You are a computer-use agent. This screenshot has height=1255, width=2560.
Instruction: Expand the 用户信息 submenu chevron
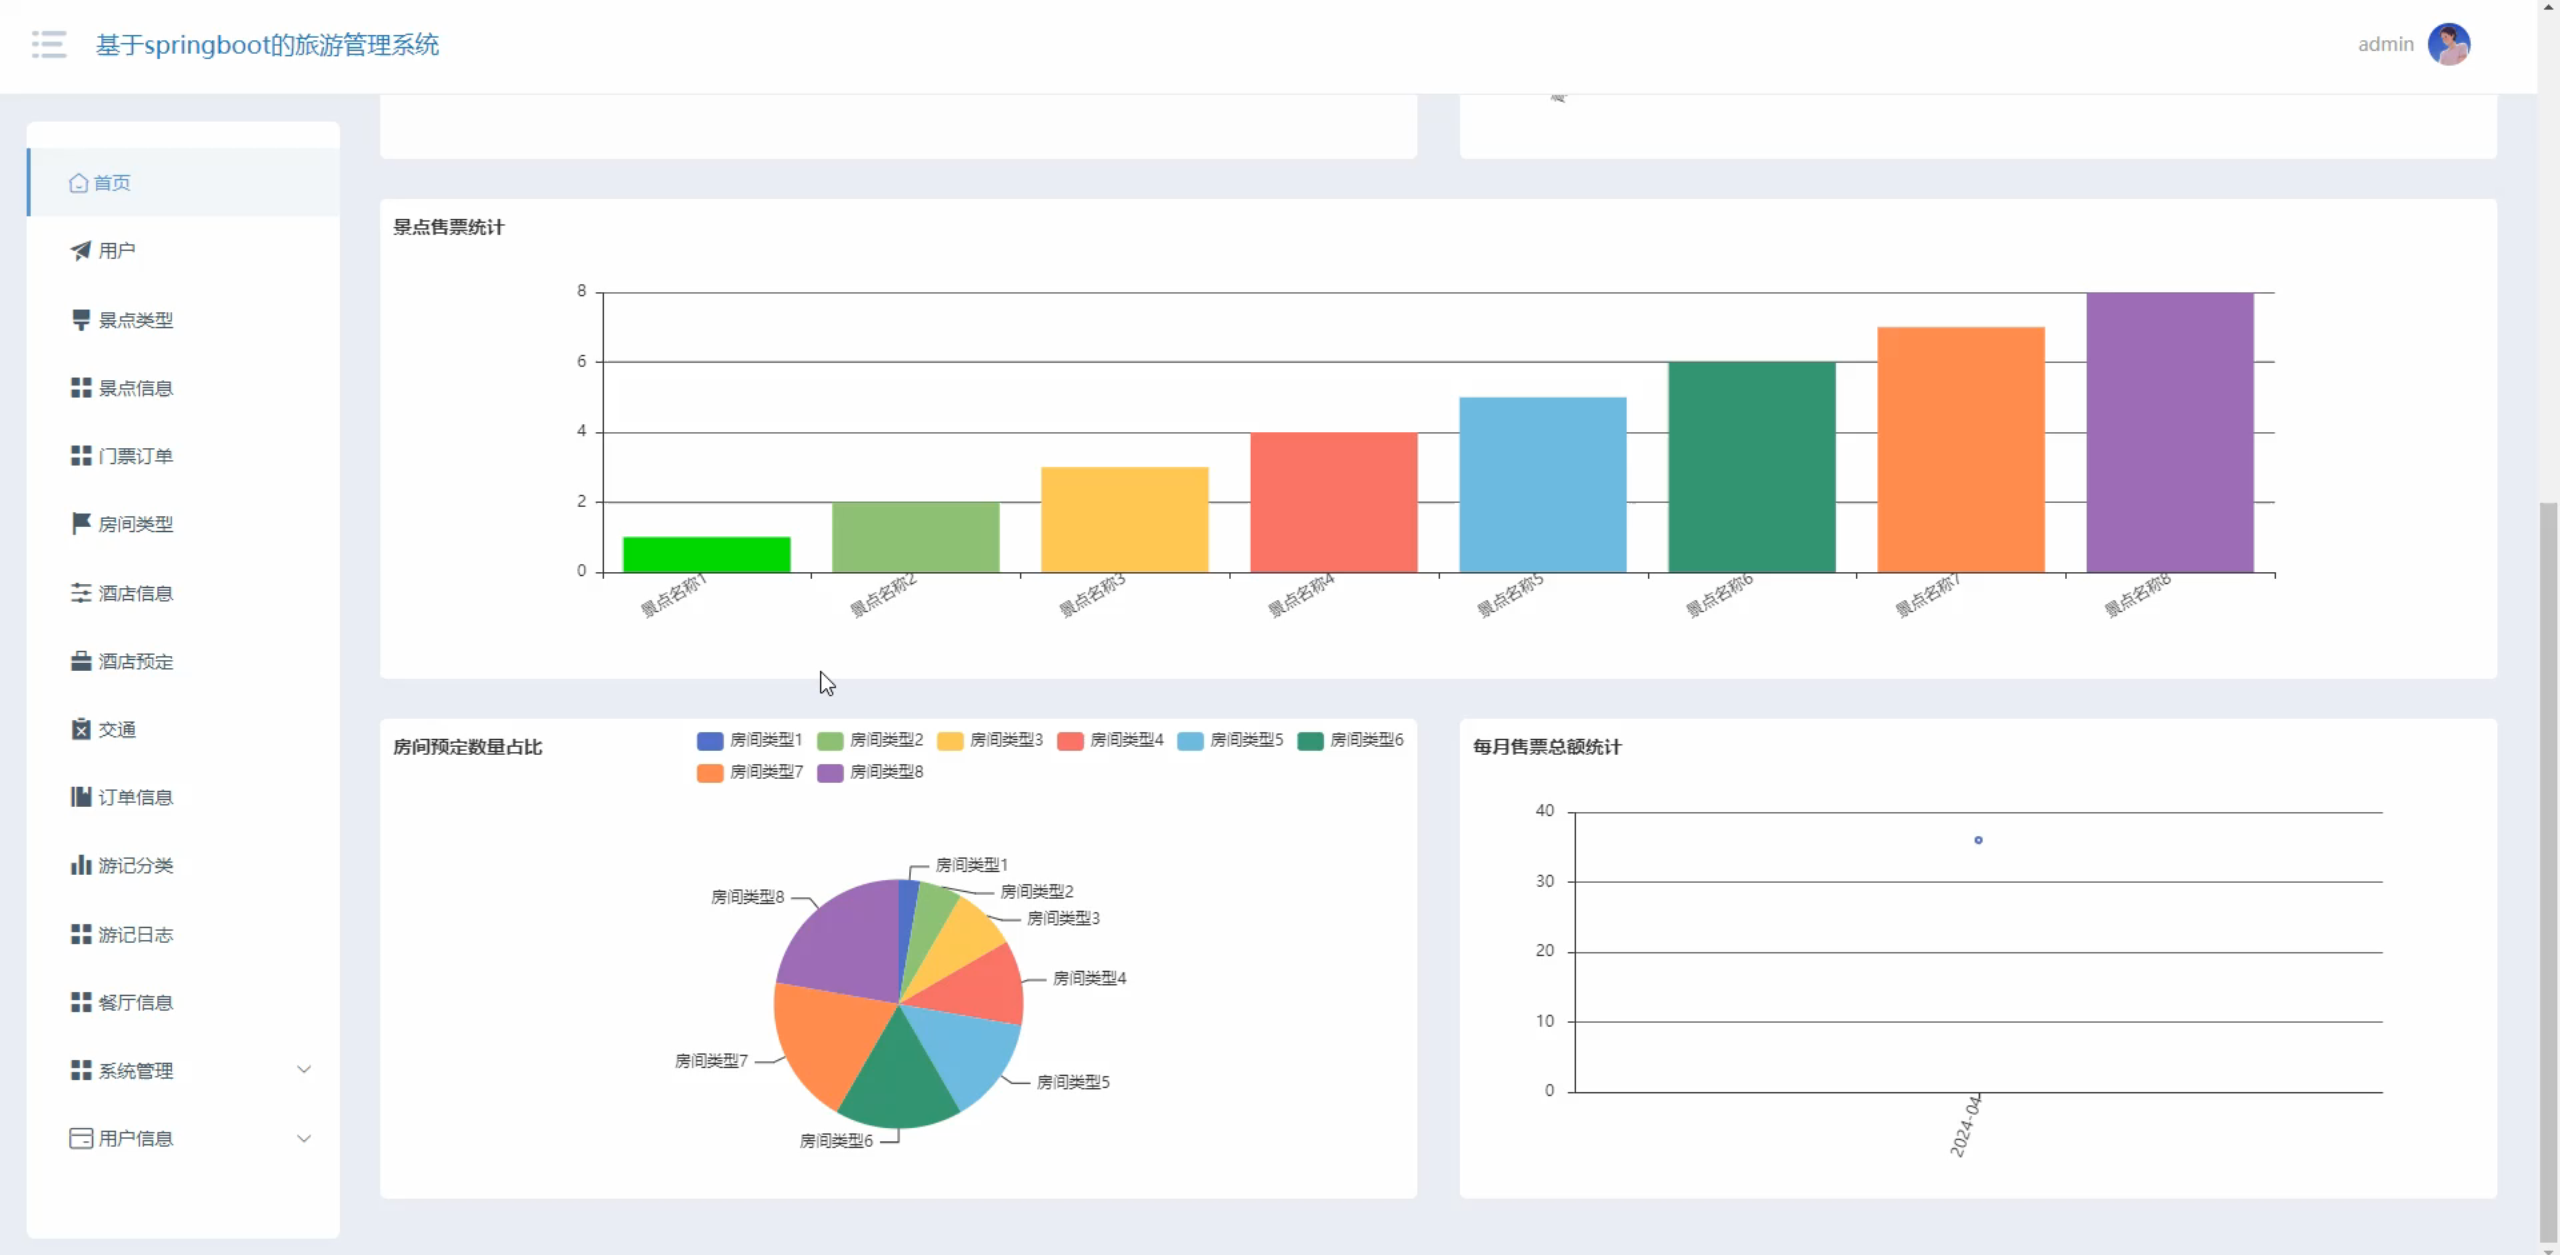coord(304,1138)
